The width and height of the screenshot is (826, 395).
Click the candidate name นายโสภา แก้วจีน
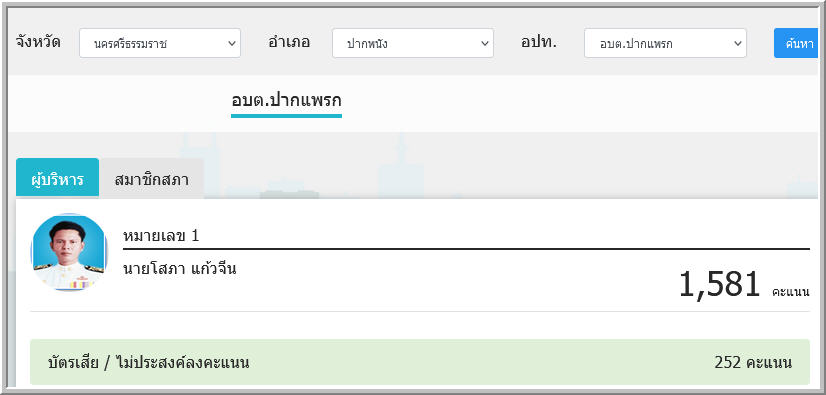(x=180, y=269)
